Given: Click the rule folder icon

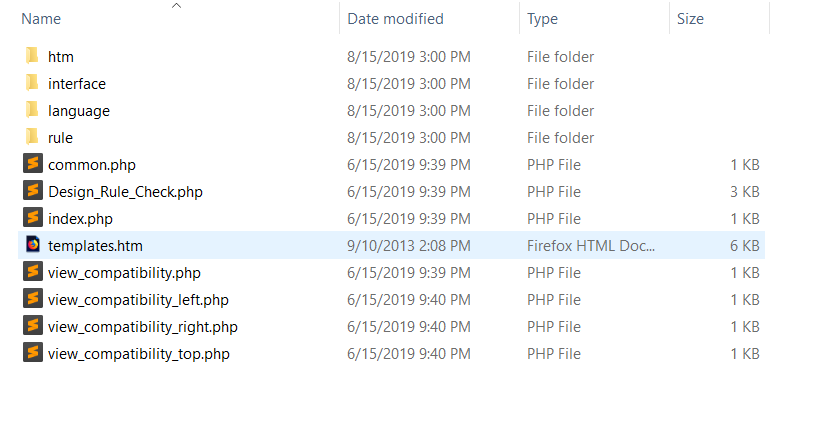Looking at the screenshot, I should pyautogui.click(x=32, y=137).
